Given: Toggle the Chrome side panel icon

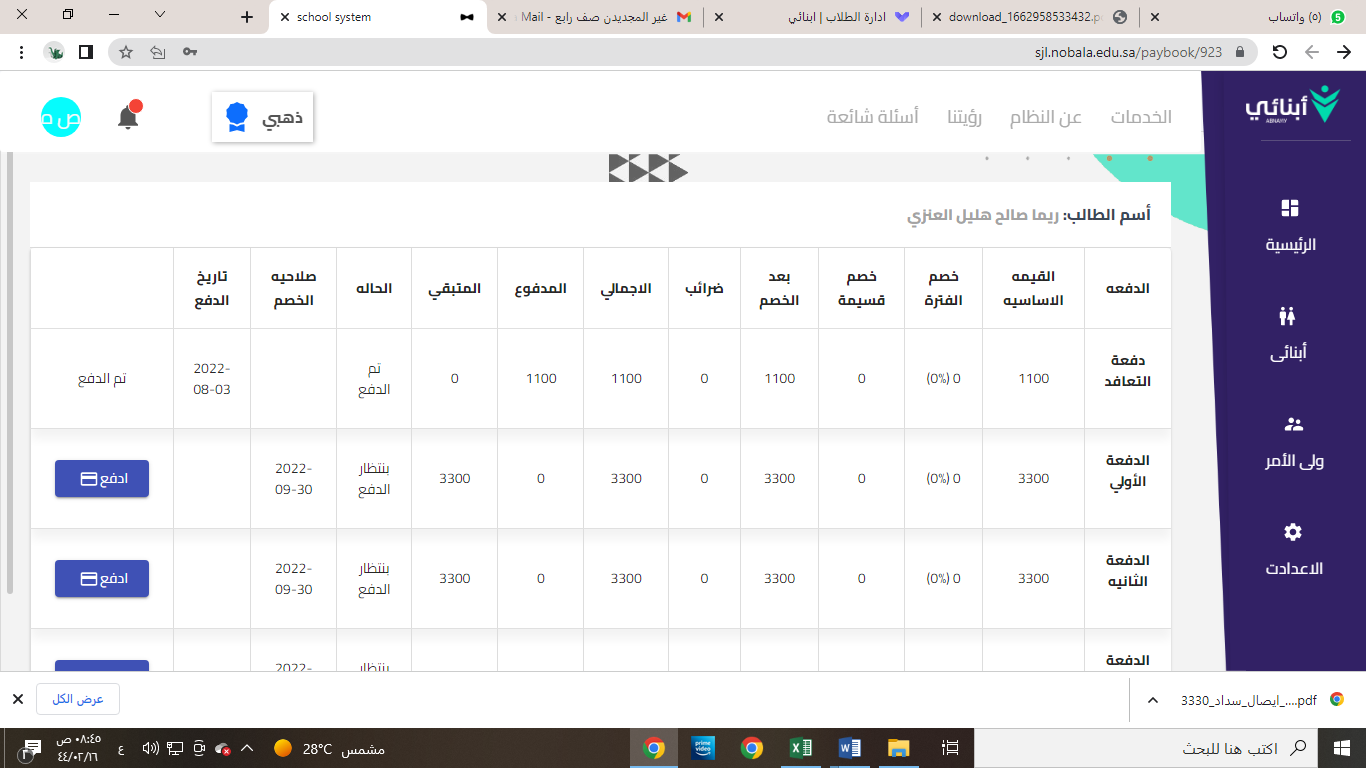Looking at the screenshot, I should point(86,52).
